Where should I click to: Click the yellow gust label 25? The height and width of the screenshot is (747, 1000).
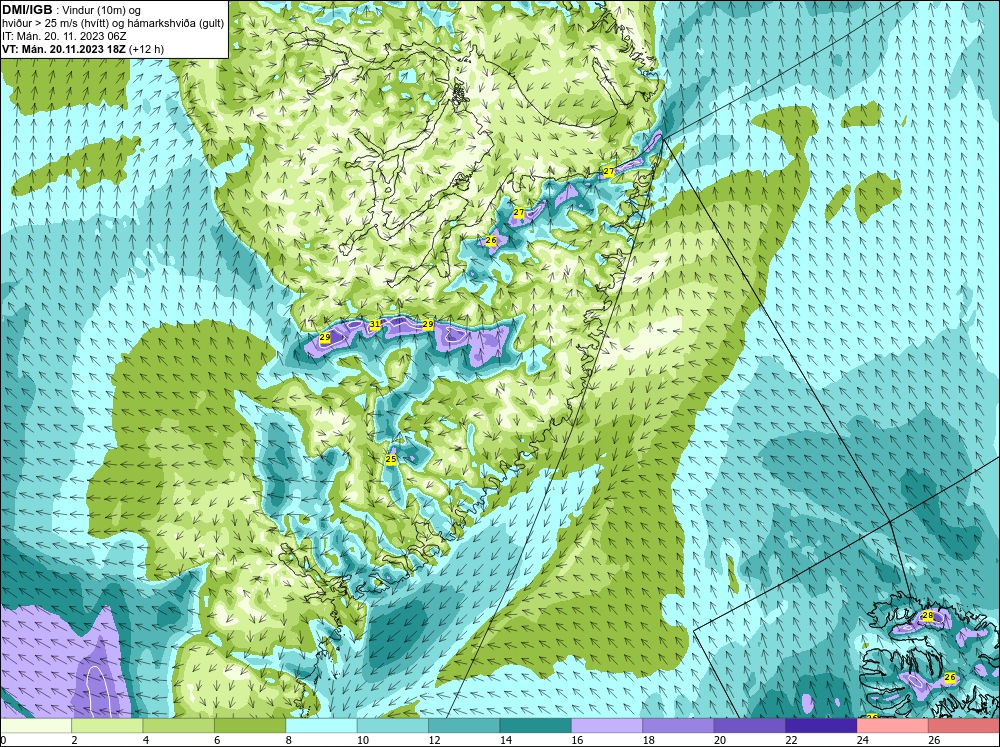pyautogui.click(x=391, y=459)
